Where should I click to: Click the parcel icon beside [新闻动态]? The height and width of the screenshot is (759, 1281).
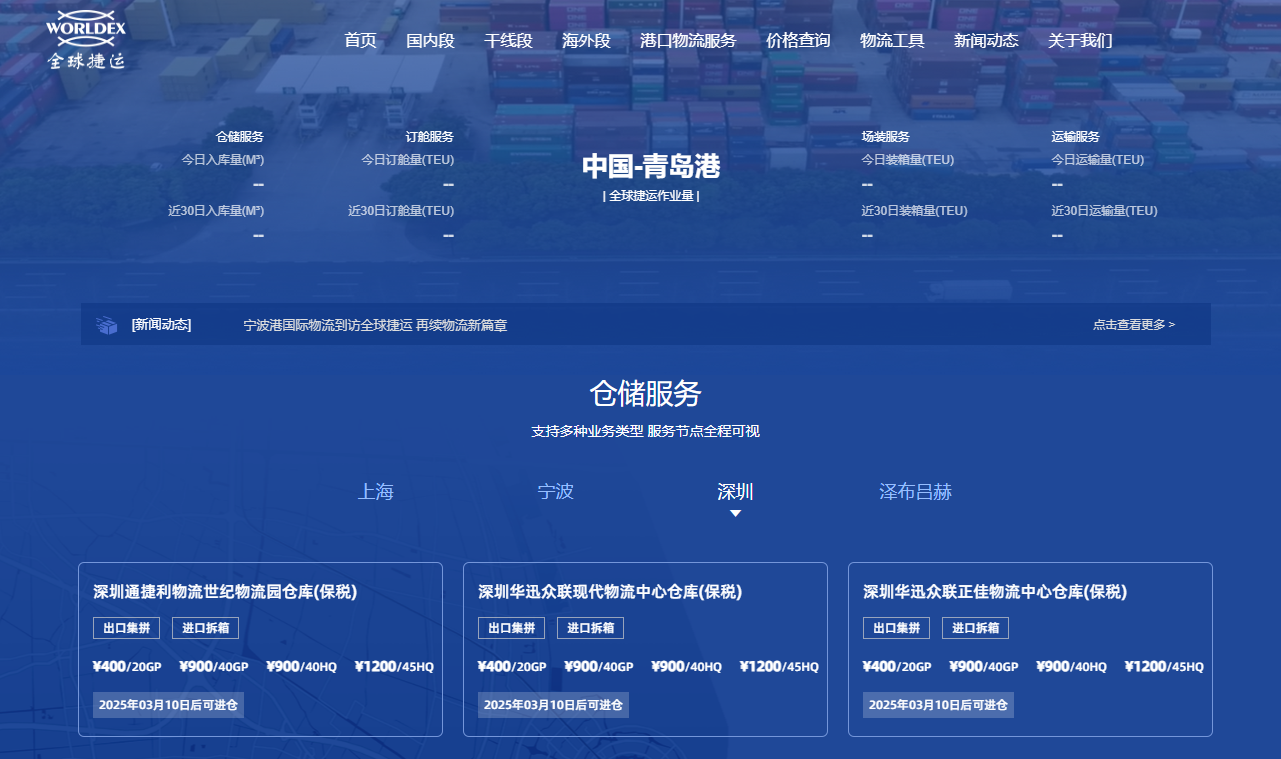107,324
